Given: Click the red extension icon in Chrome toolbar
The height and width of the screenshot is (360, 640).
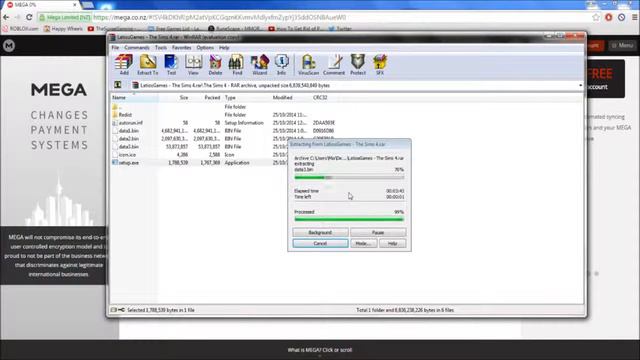Looking at the screenshot, I should pos(609,17).
